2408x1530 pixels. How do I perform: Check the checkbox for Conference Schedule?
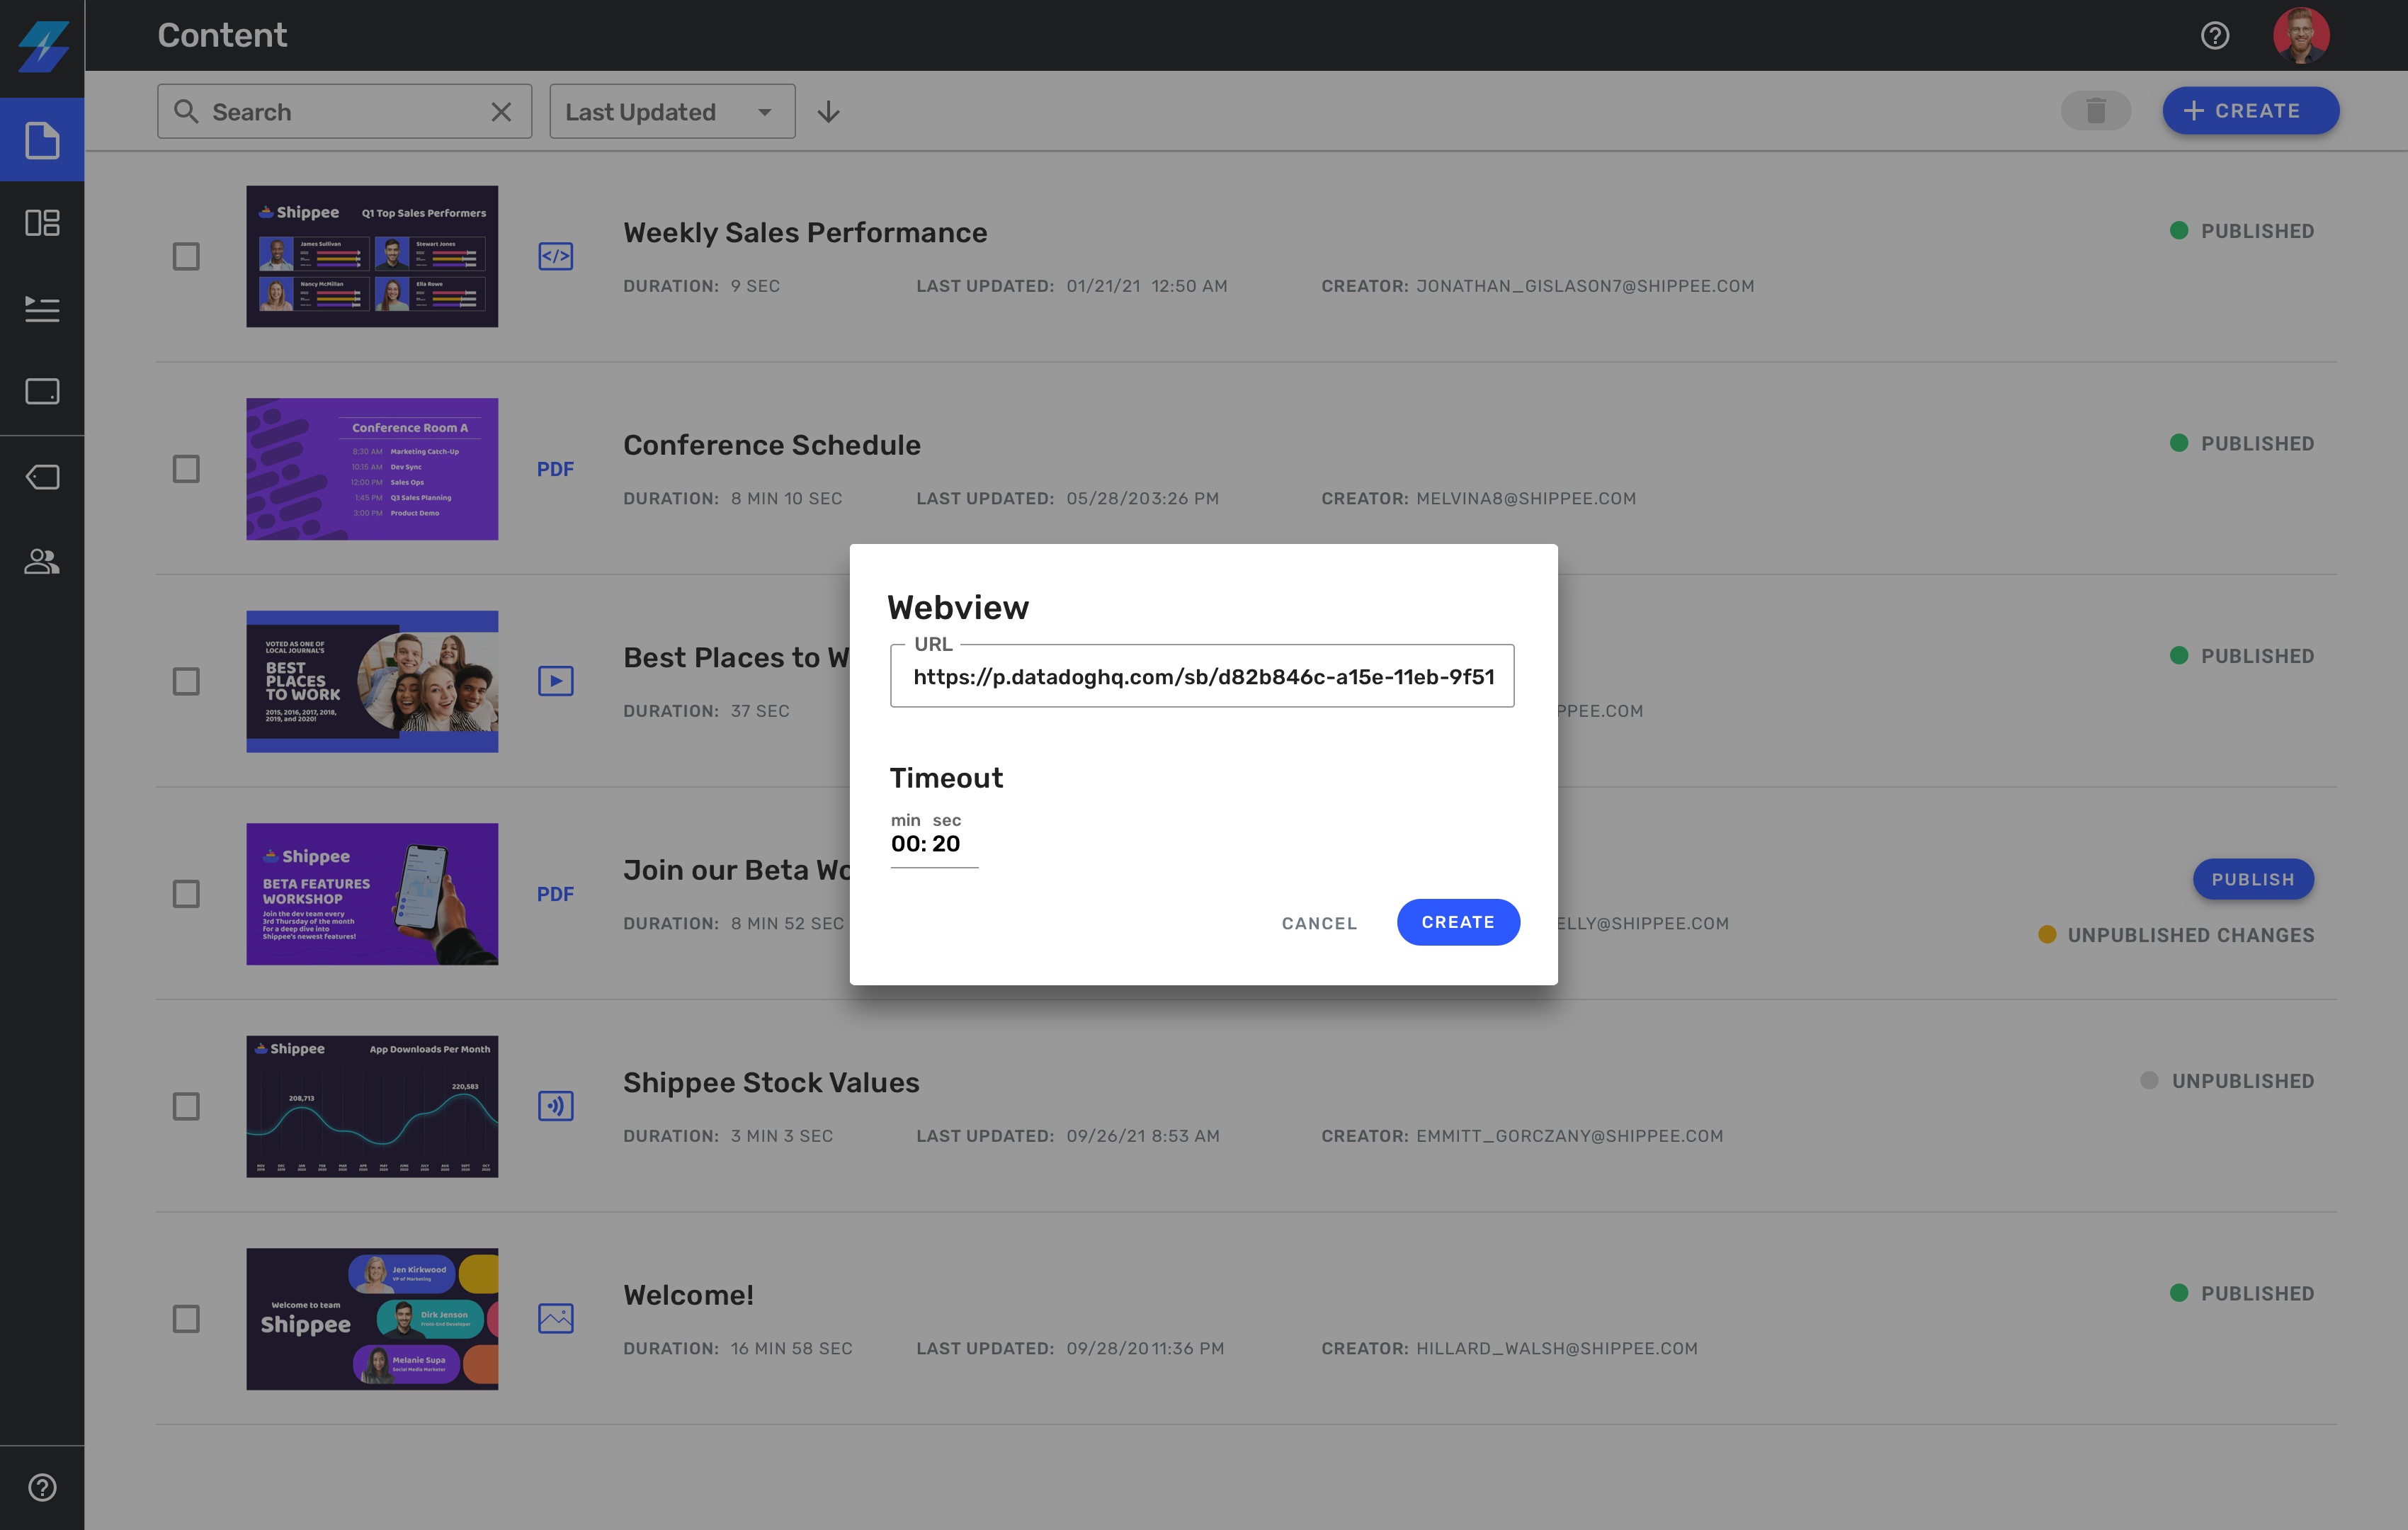[186, 468]
